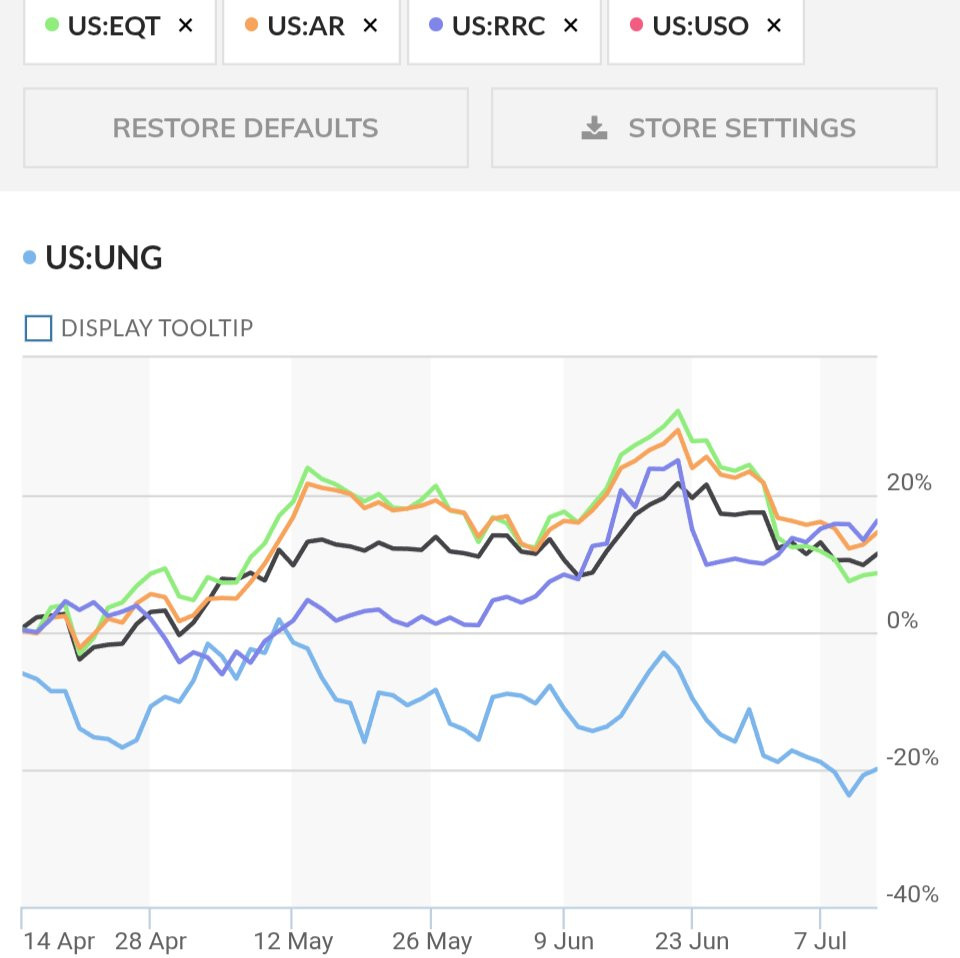The image size is (960, 958).
Task: Click the US:EQT ticker label
Action: [x=114, y=26]
